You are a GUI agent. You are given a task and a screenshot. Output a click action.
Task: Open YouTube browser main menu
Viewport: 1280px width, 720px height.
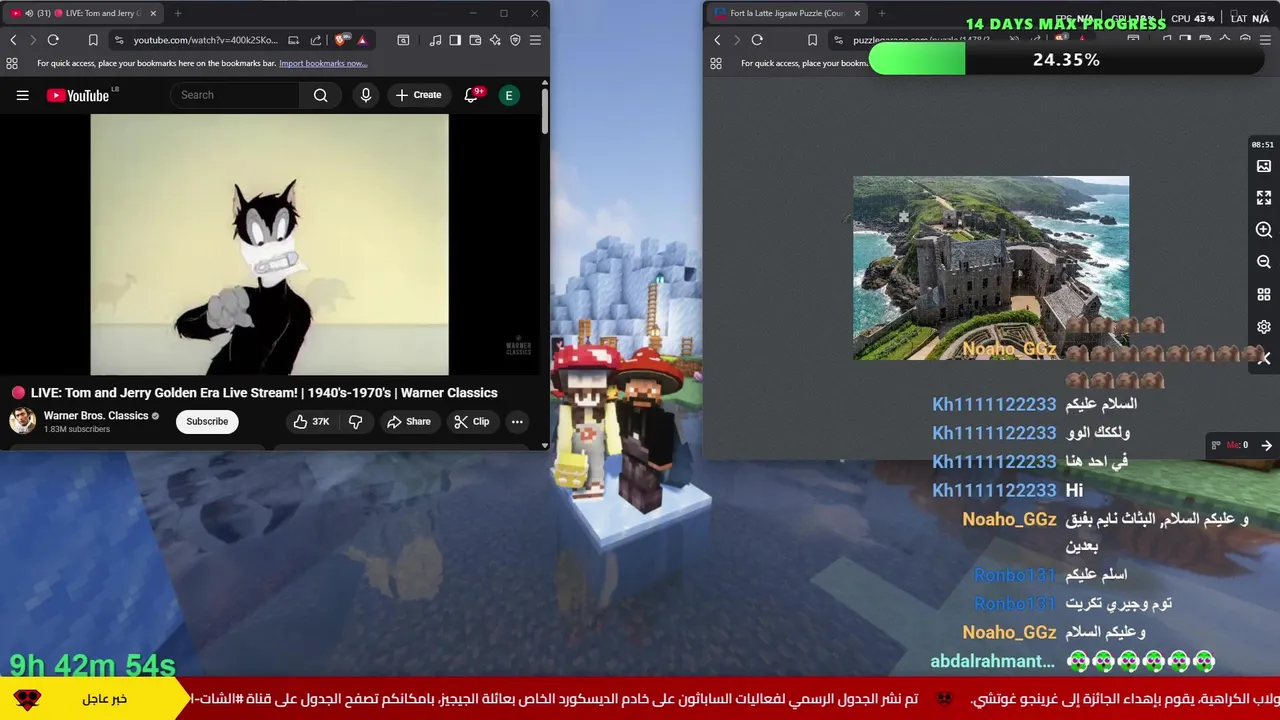pyautogui.click(x=535, y=40)
